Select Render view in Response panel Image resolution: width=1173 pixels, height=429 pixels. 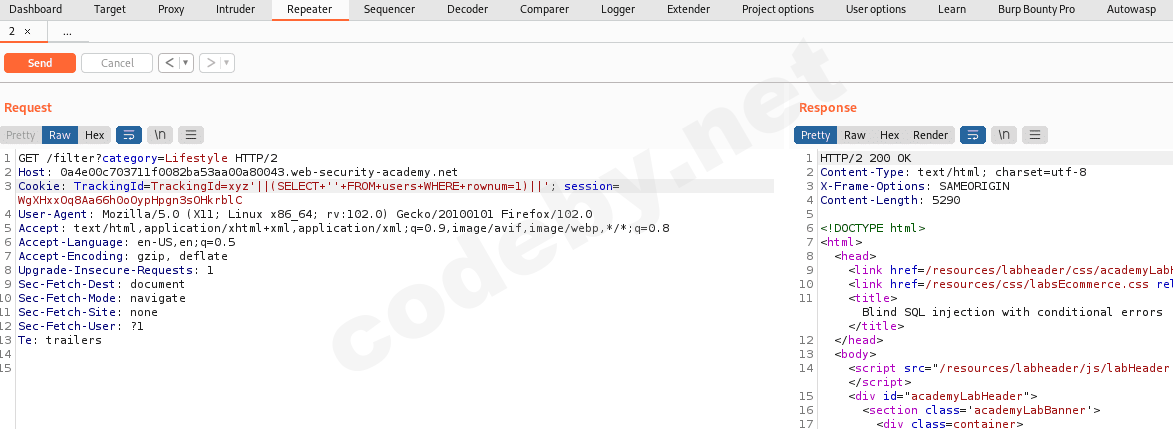[931, 135]
